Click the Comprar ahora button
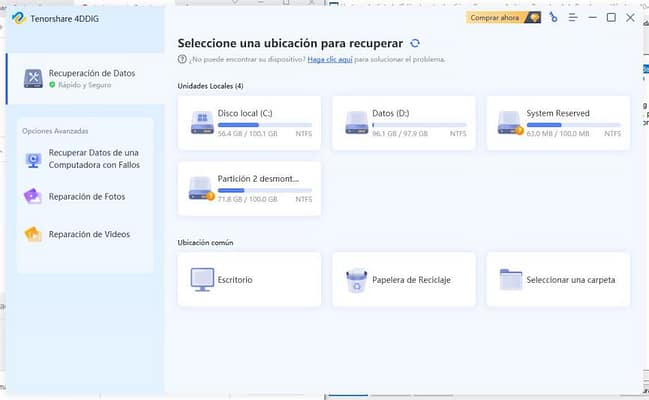 pyautogui.click(x=503, y=18)
